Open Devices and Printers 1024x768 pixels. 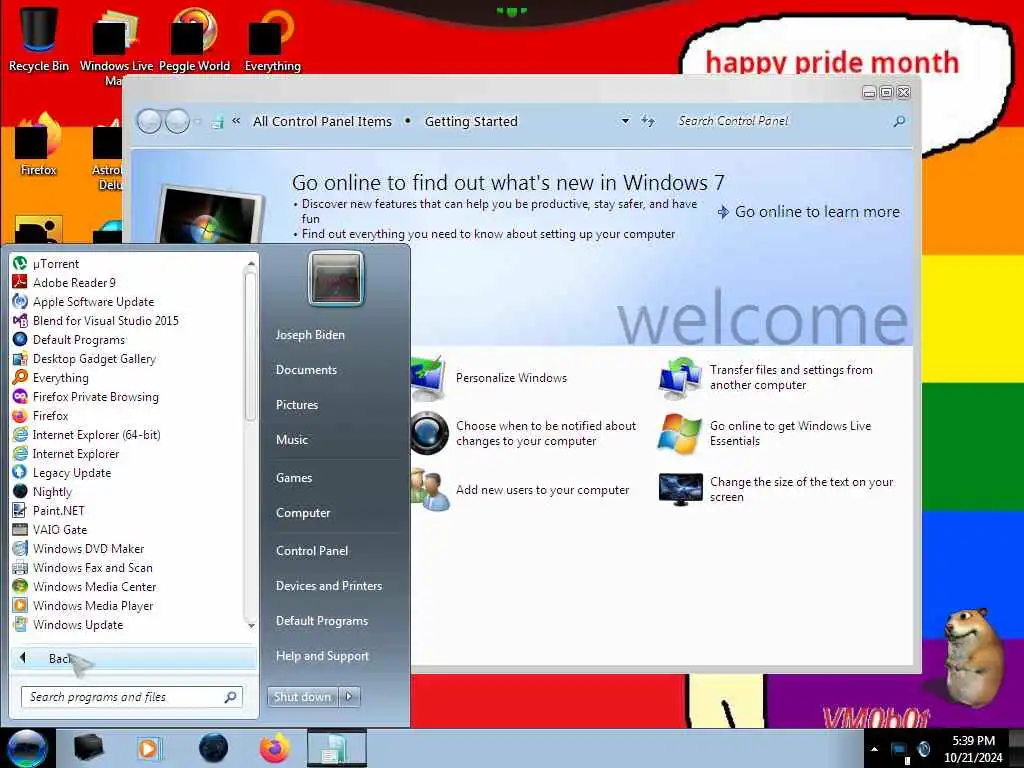pyautogui.click(x=329, y=586)
